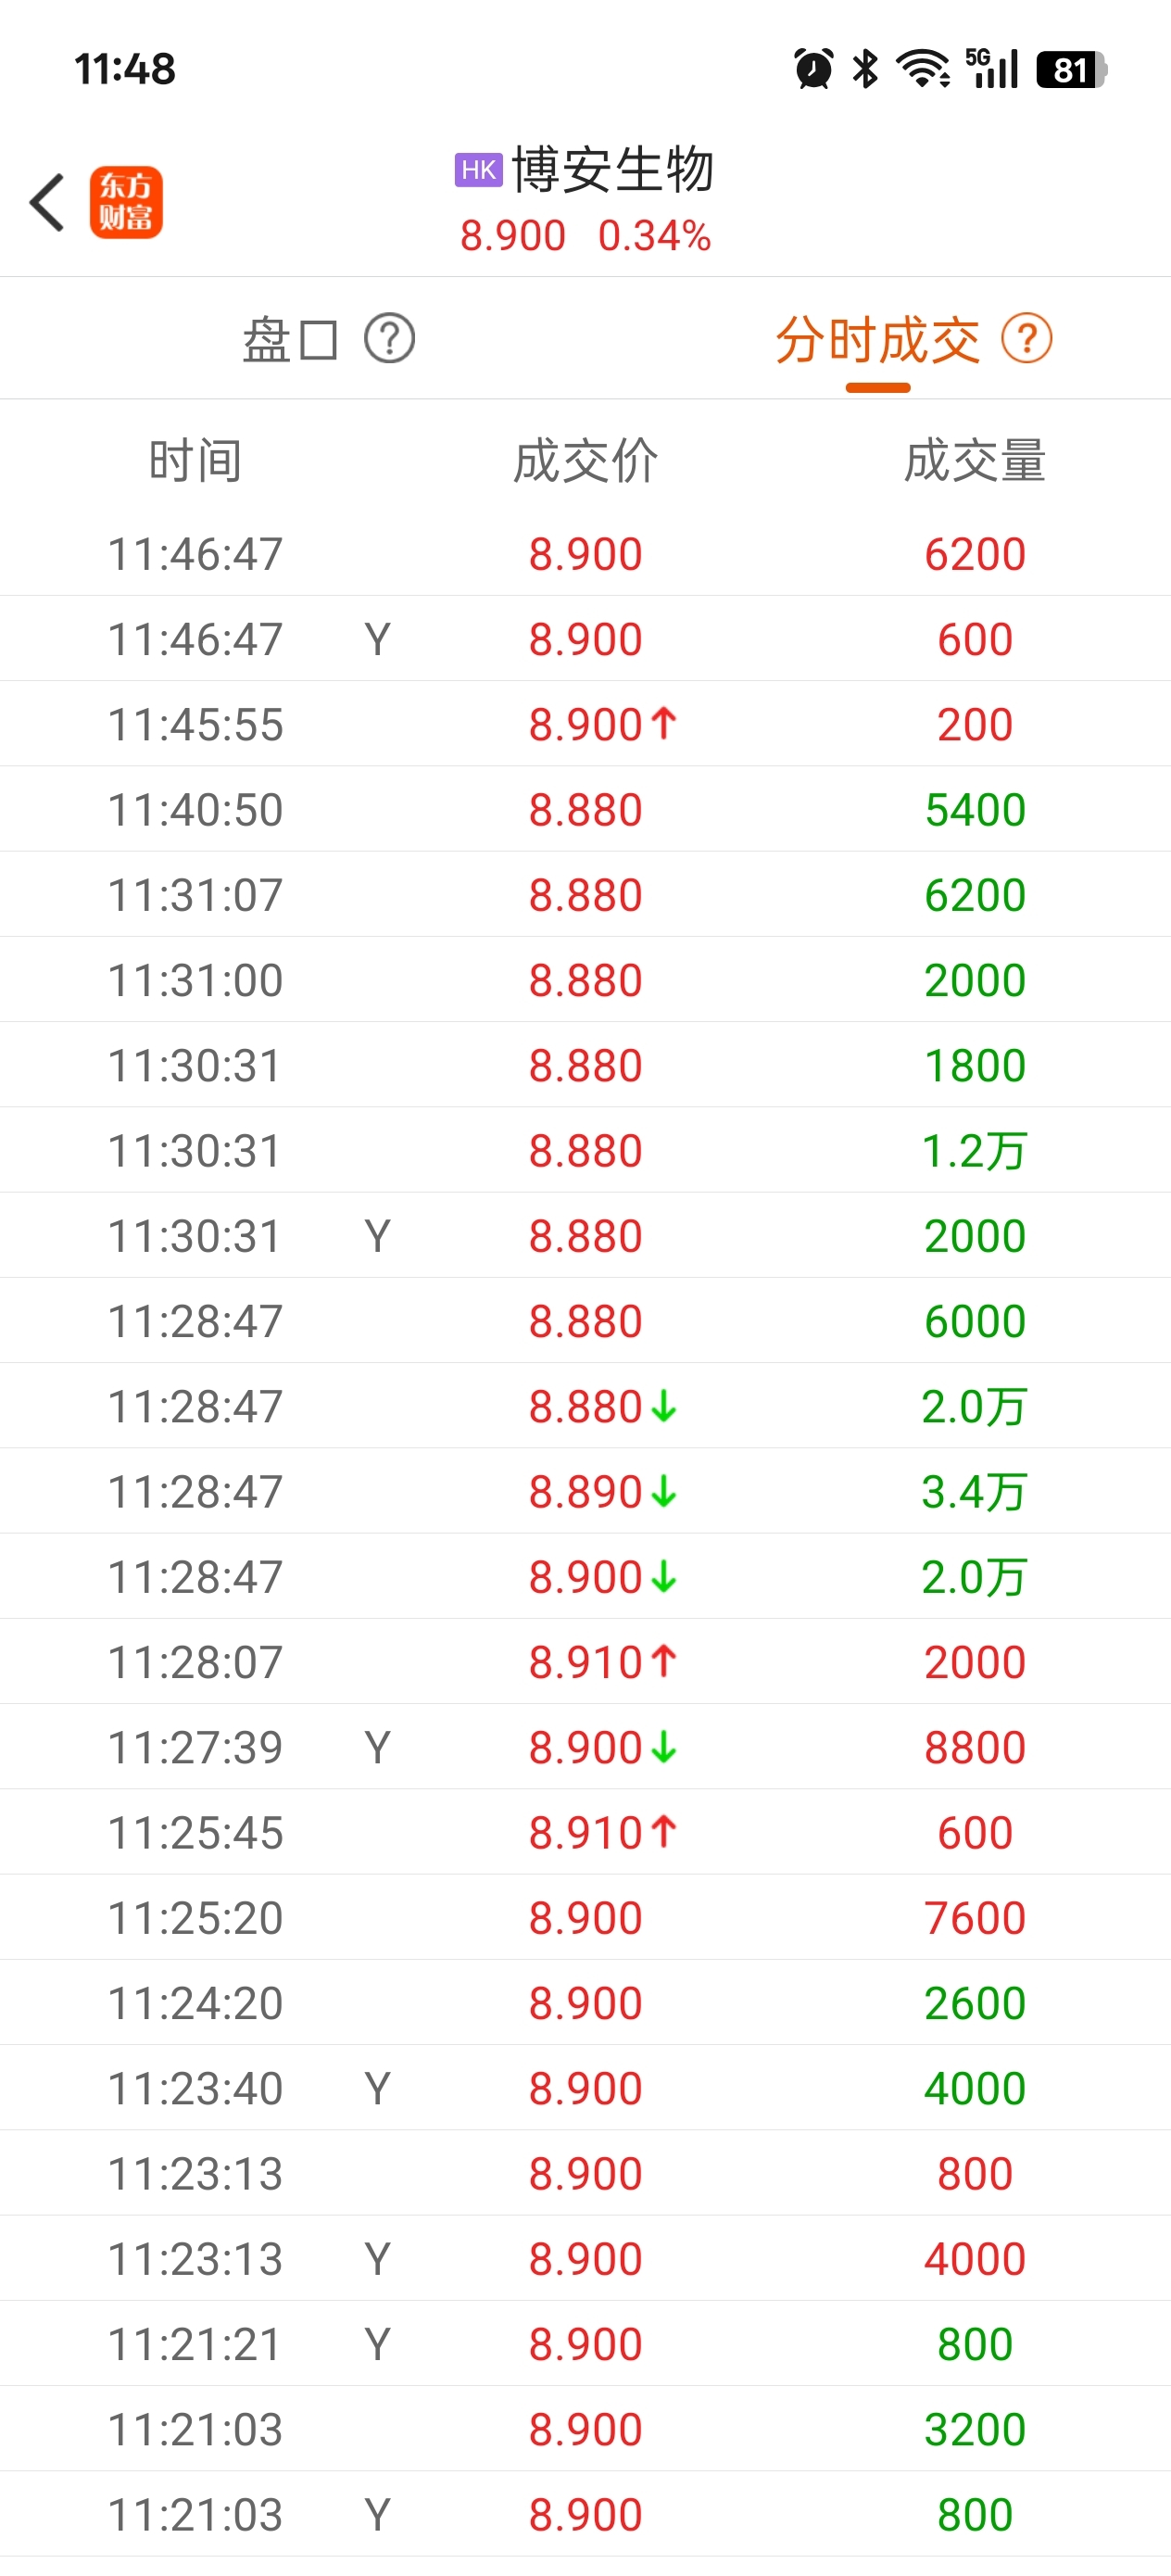Tap the purple HK market badge
Screen dimensions: 1171x2576
pyautogui.click(x=478, y=170)
